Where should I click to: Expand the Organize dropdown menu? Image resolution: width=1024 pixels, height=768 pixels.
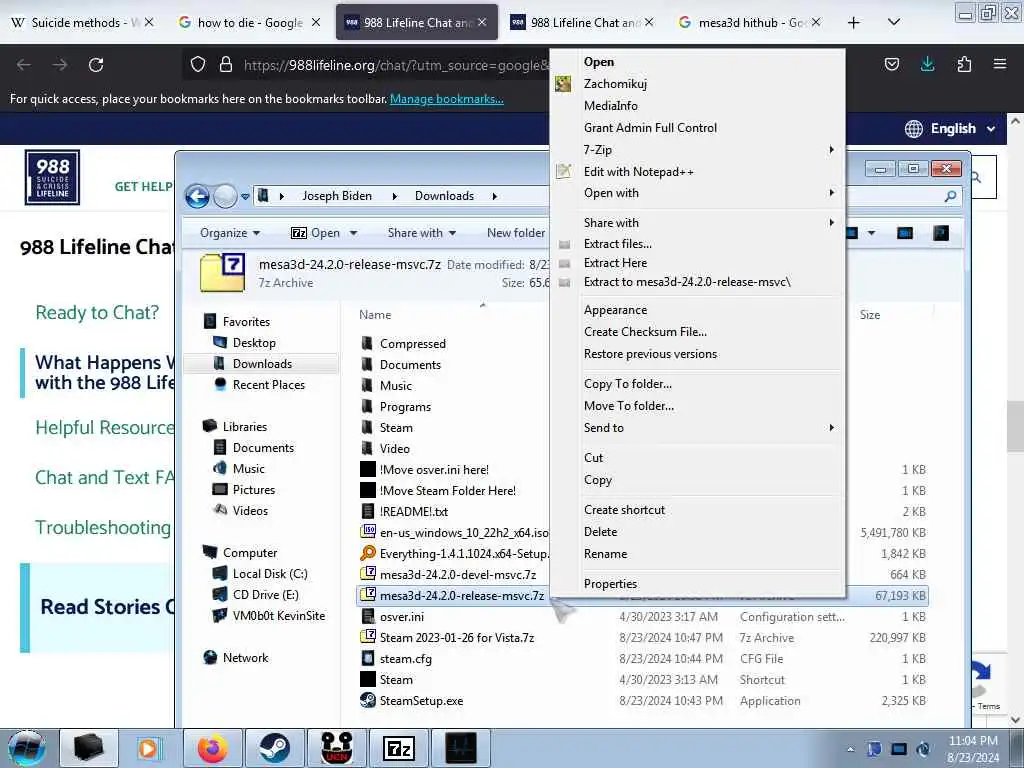[x=230, y=233]
